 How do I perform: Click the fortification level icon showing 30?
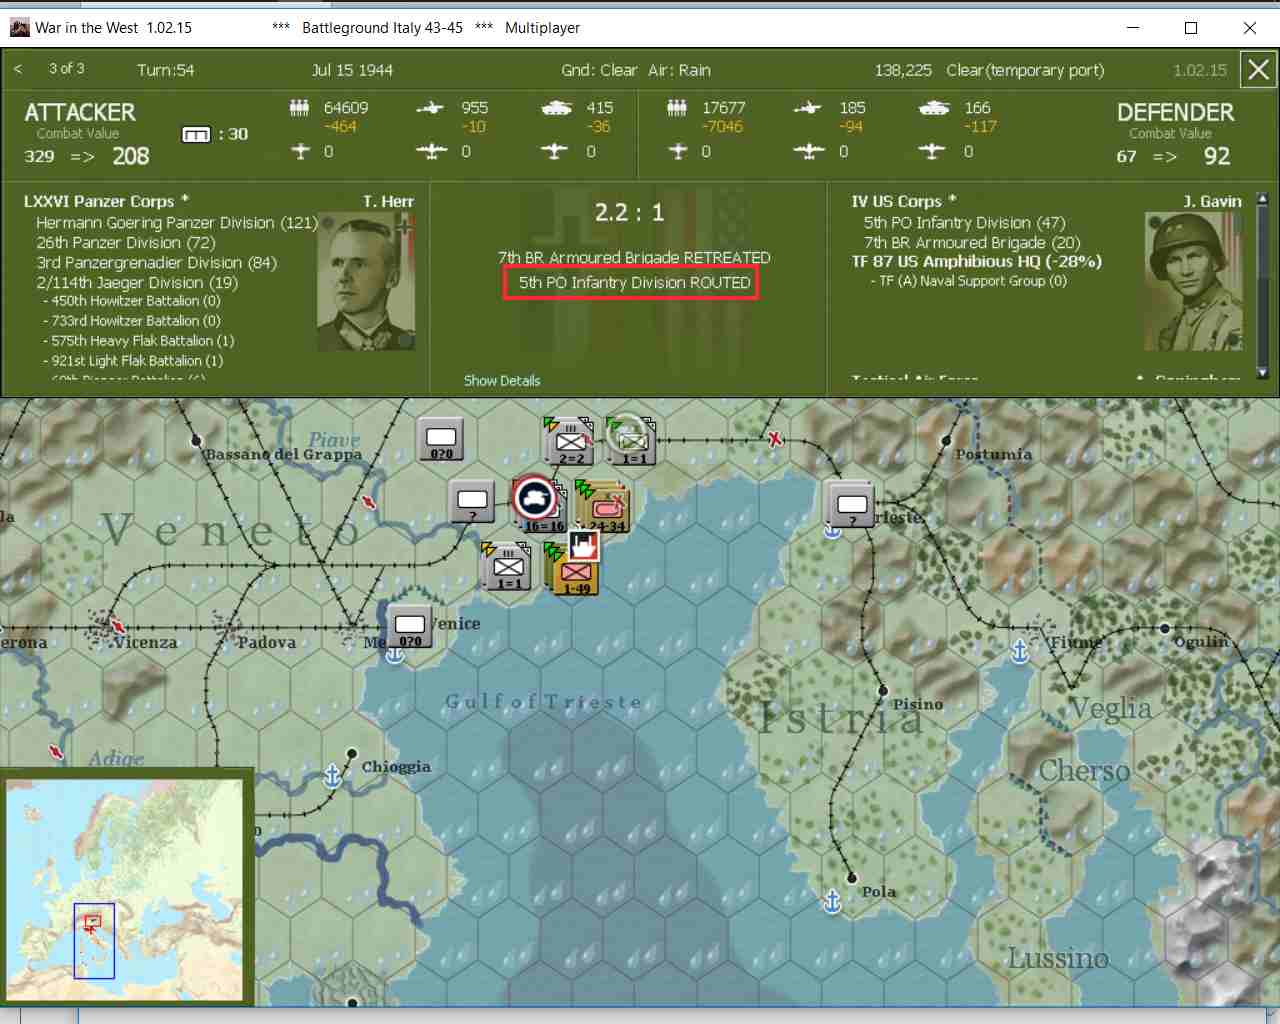[x=196, y=134]
